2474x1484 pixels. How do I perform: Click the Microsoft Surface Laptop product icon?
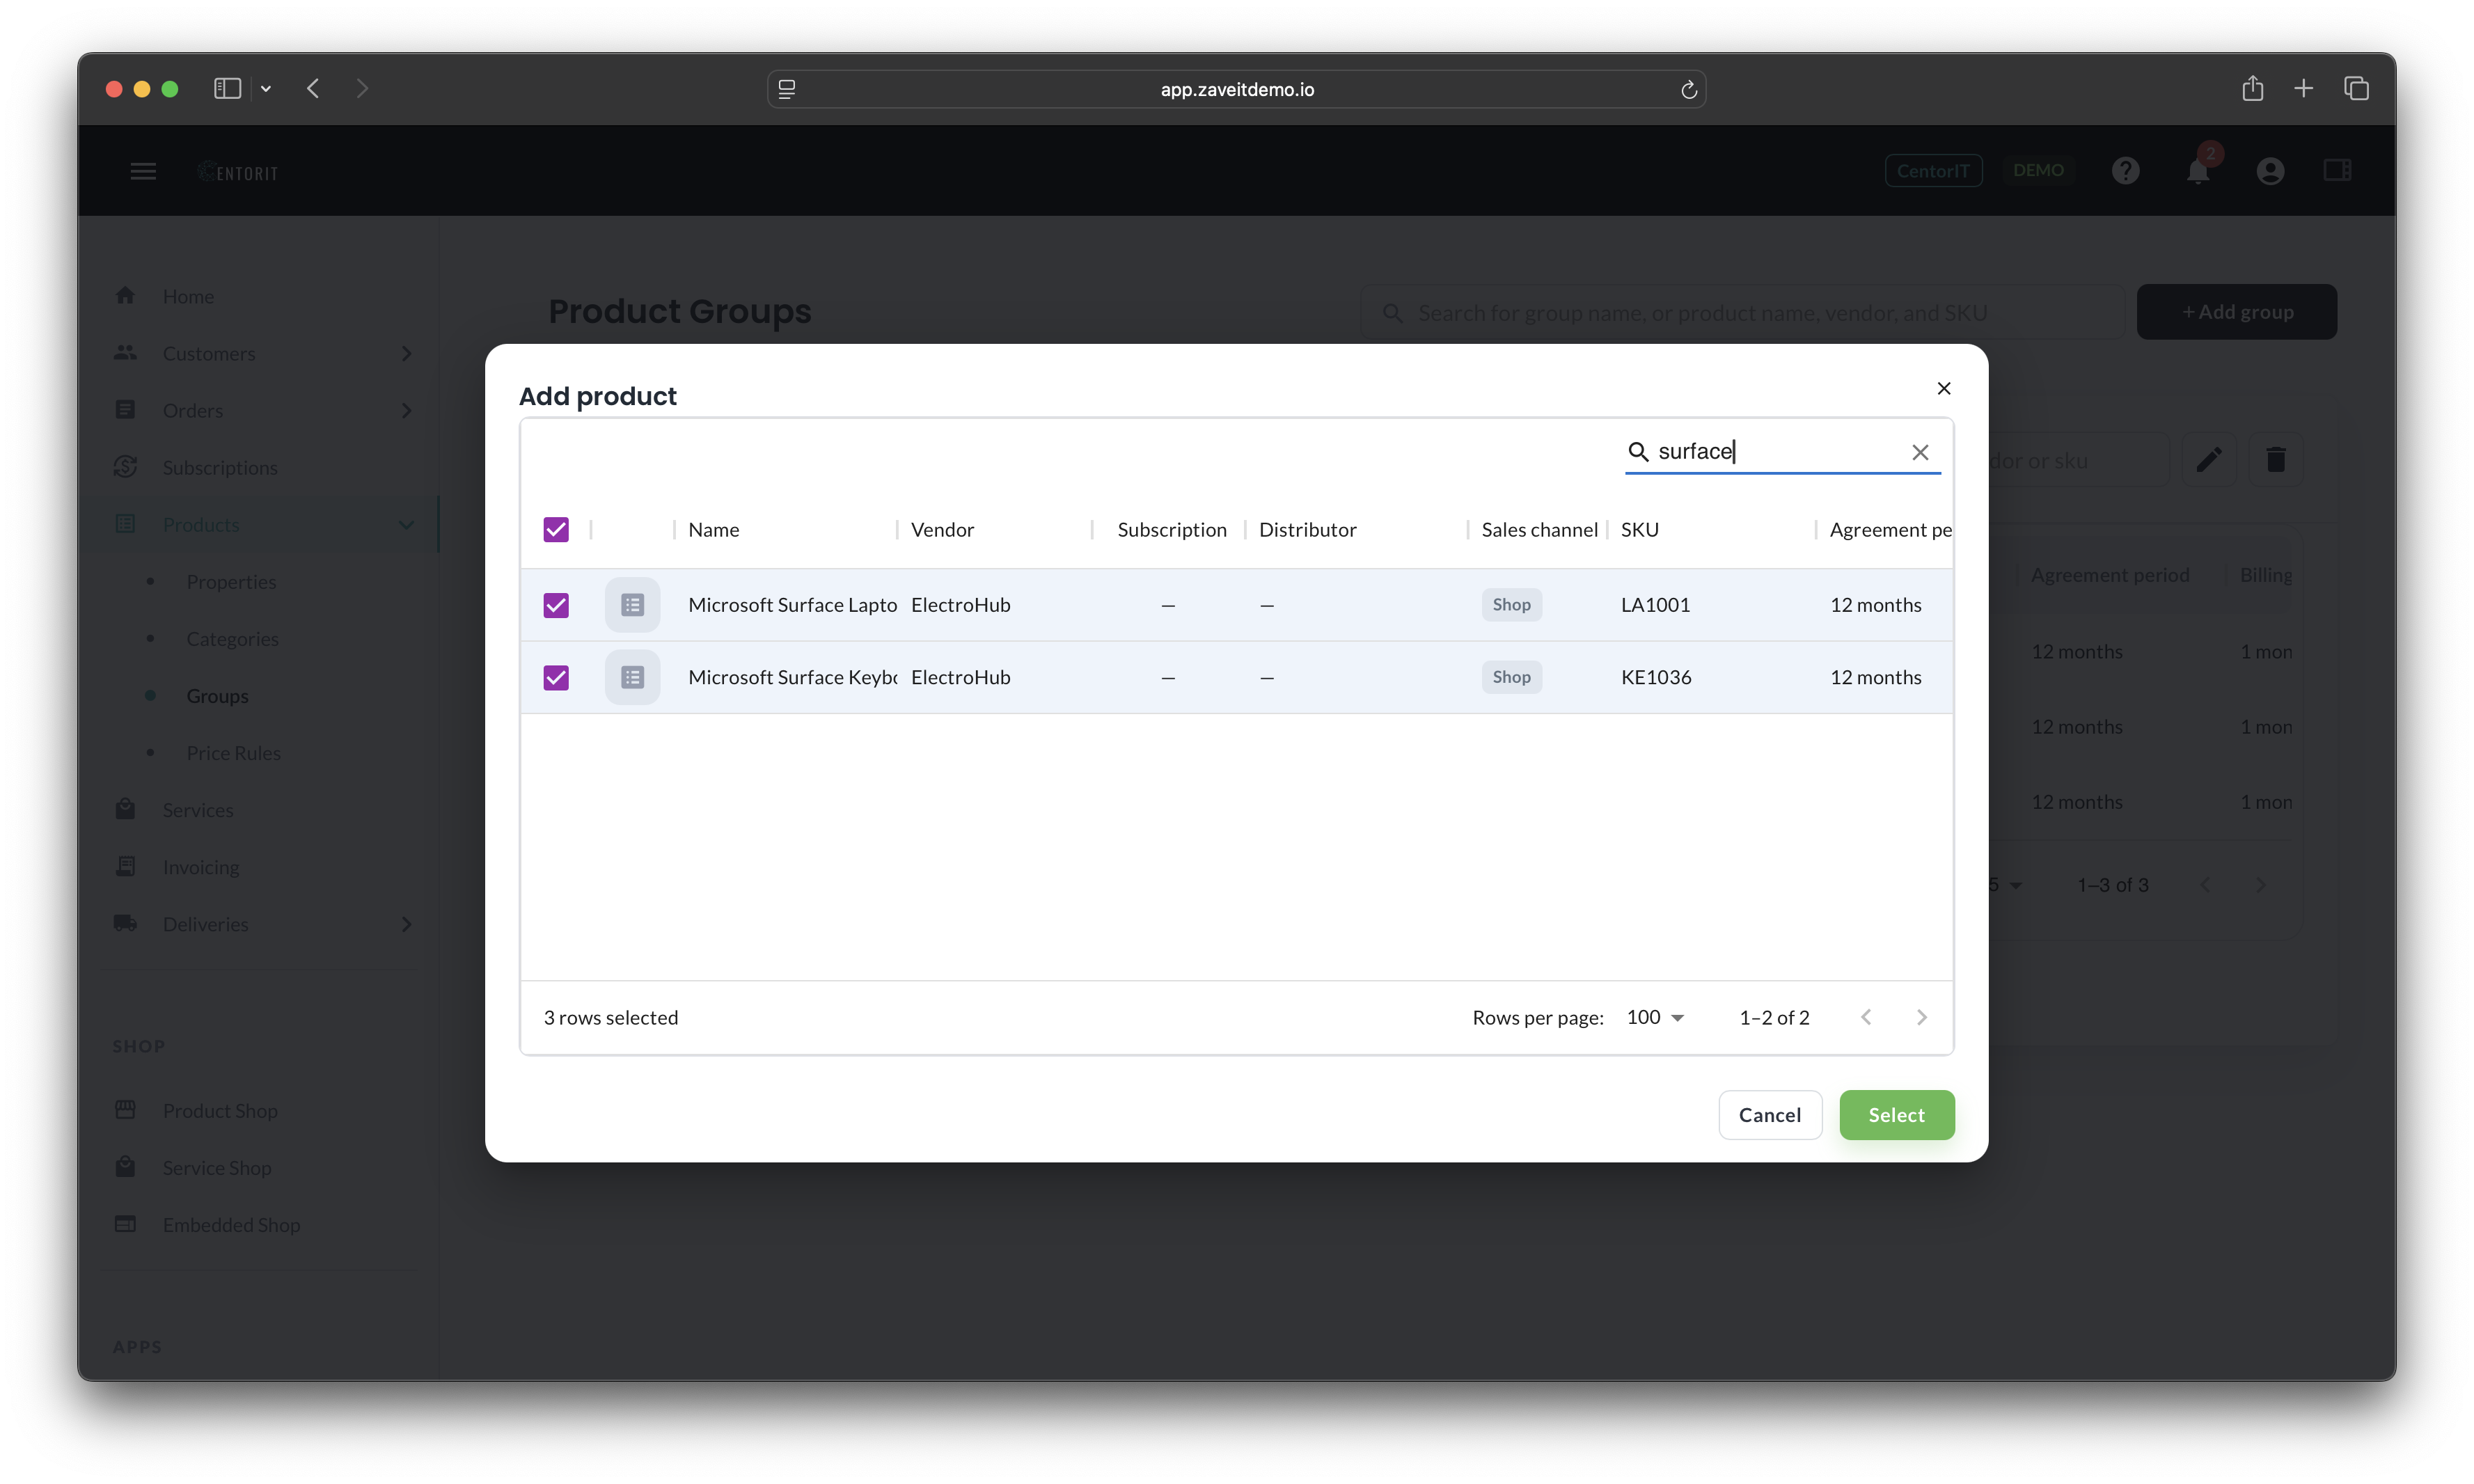click(632, 605)
